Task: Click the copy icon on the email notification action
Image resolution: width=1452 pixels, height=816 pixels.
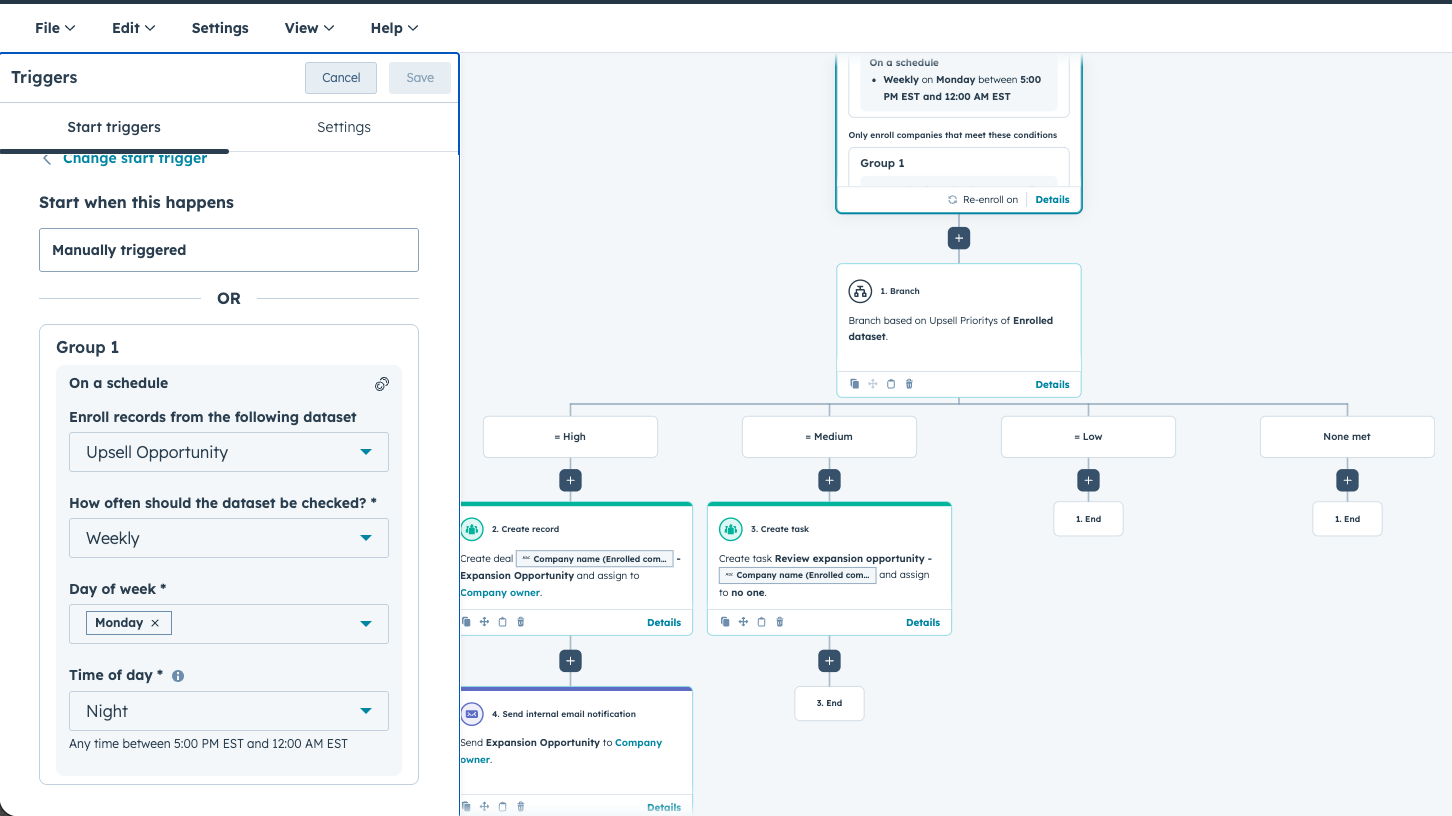Action: [x=466, y=805]
